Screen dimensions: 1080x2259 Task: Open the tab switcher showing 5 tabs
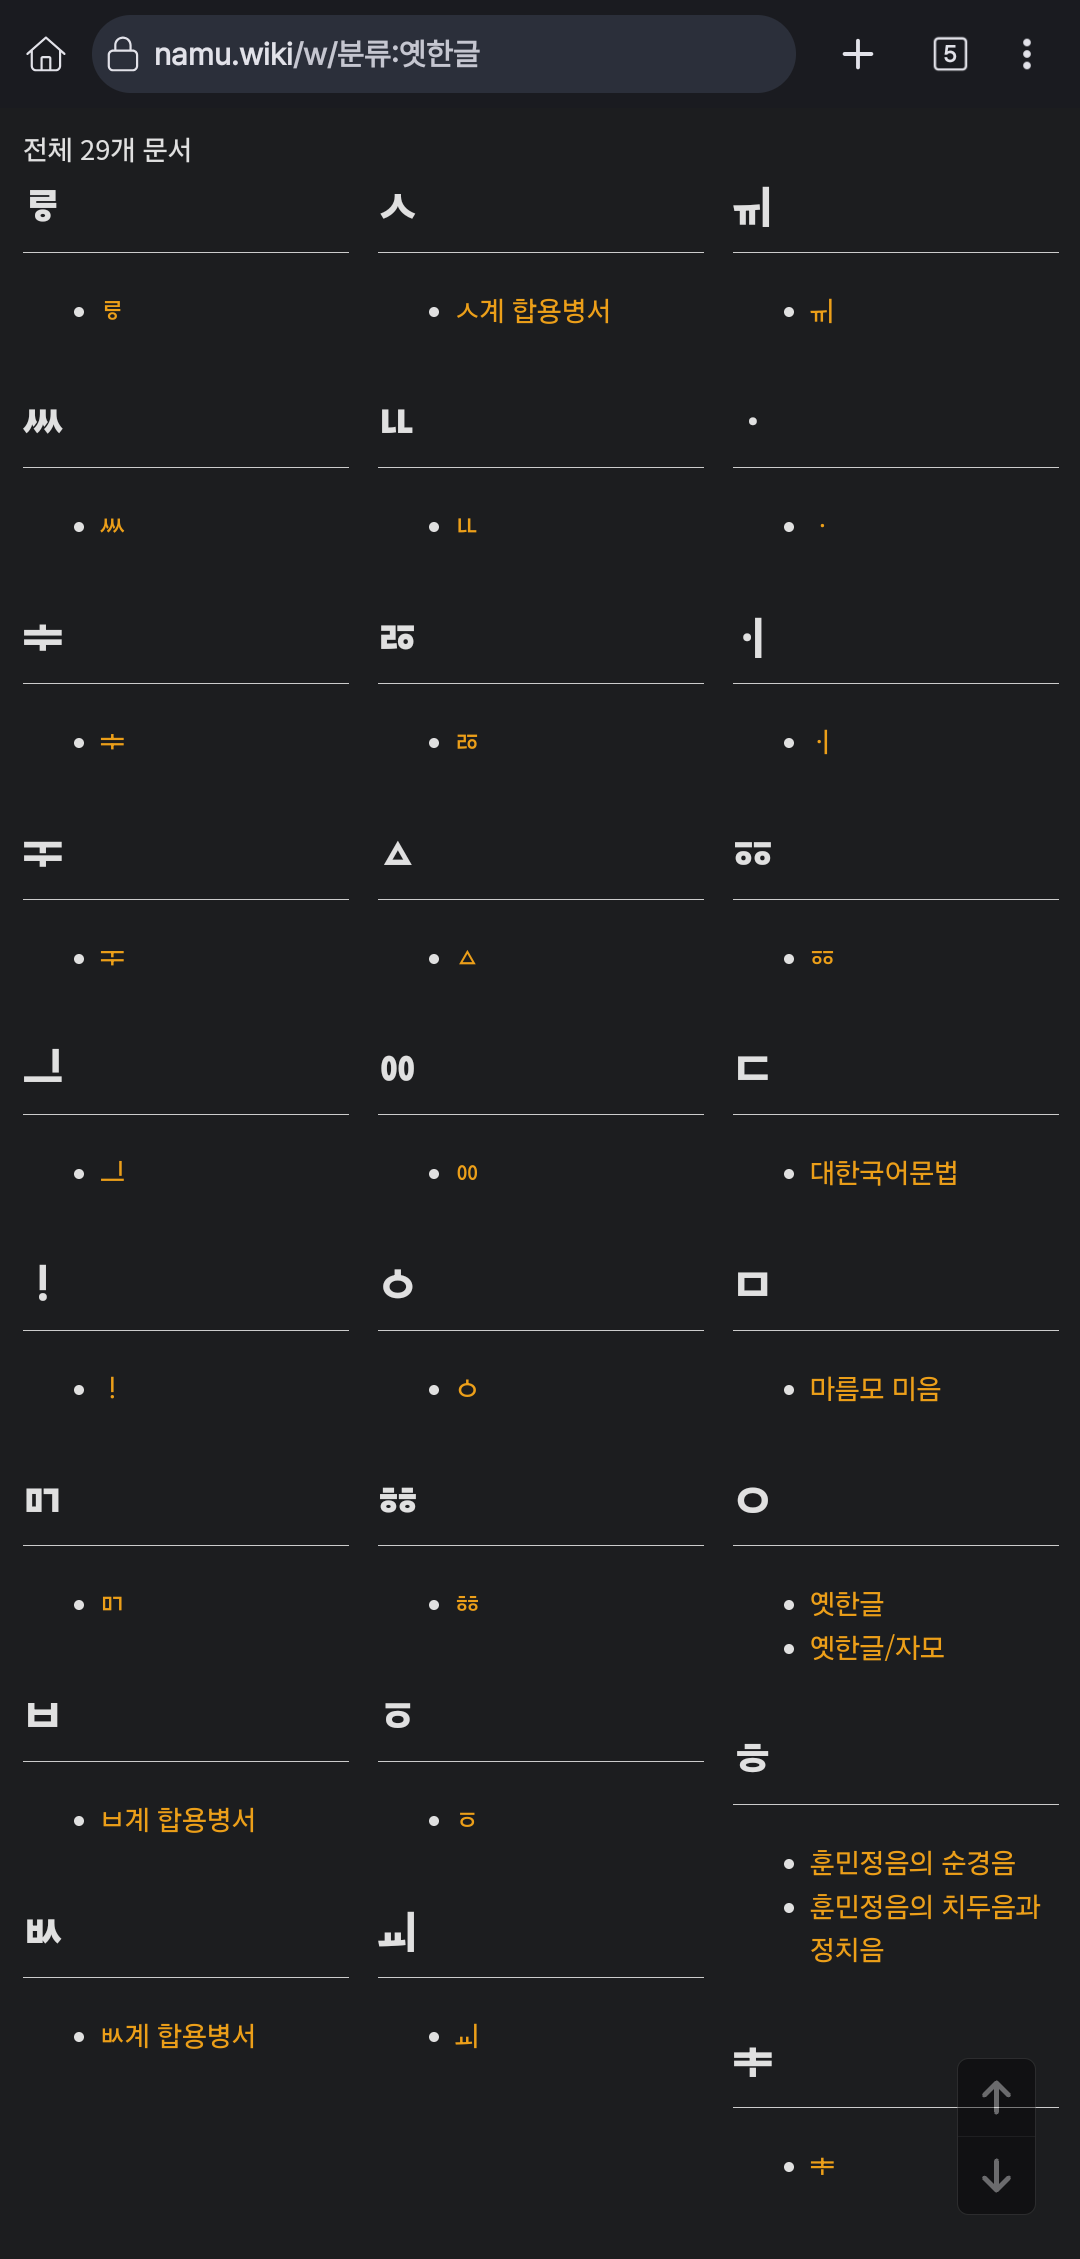pyautogui.click(x=950, y=54)
